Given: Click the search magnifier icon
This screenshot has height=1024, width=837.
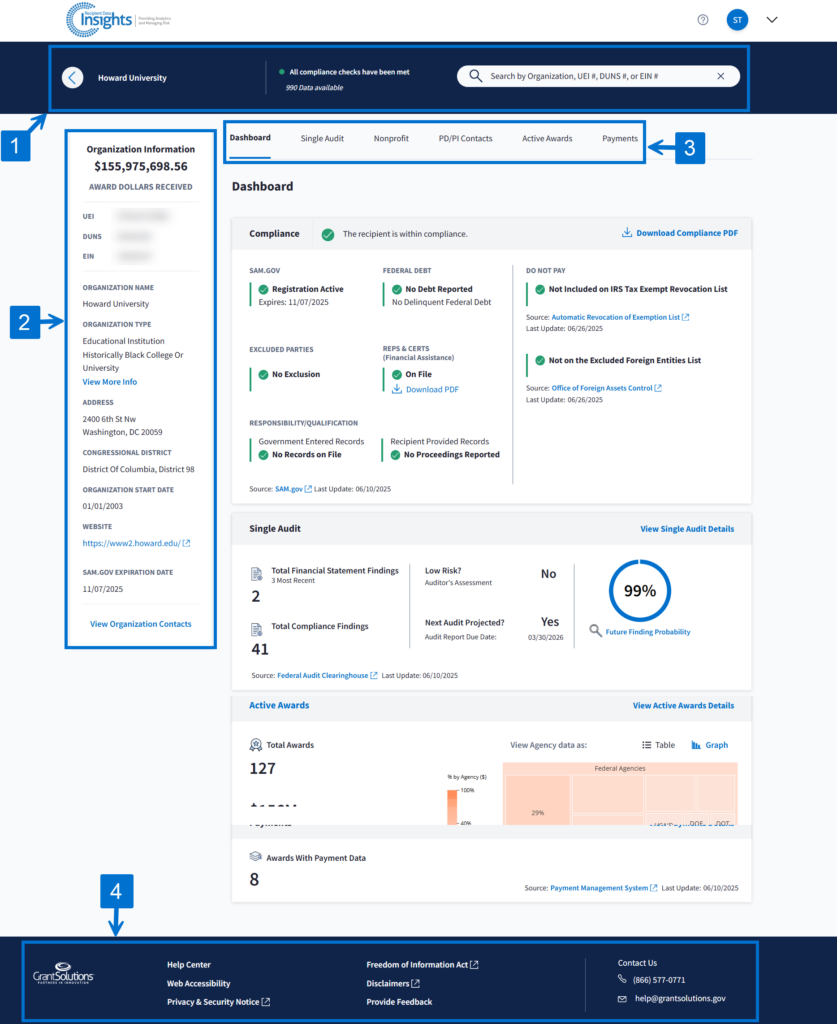Looking at the screenshot, I should pos(475,76).
